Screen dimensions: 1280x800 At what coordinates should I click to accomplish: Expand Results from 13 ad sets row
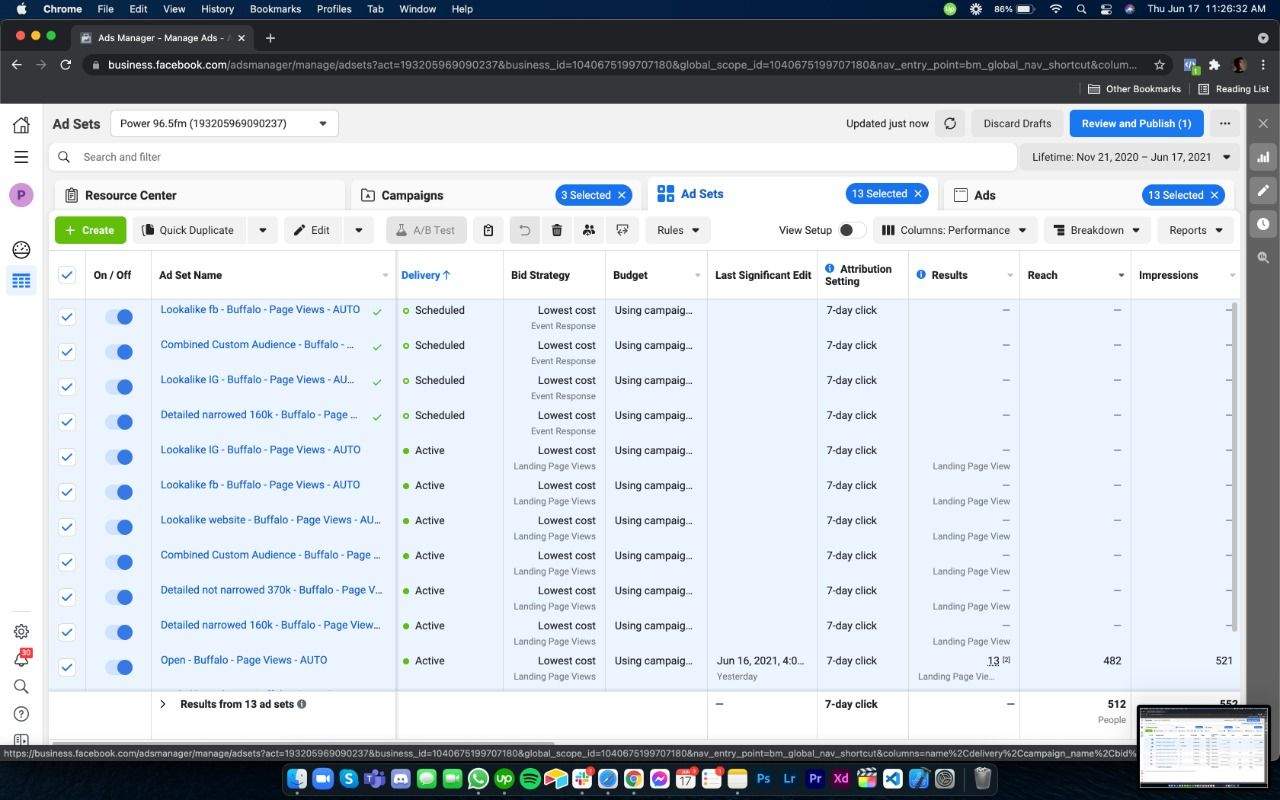pyautogui.click(x=163, y=704)
